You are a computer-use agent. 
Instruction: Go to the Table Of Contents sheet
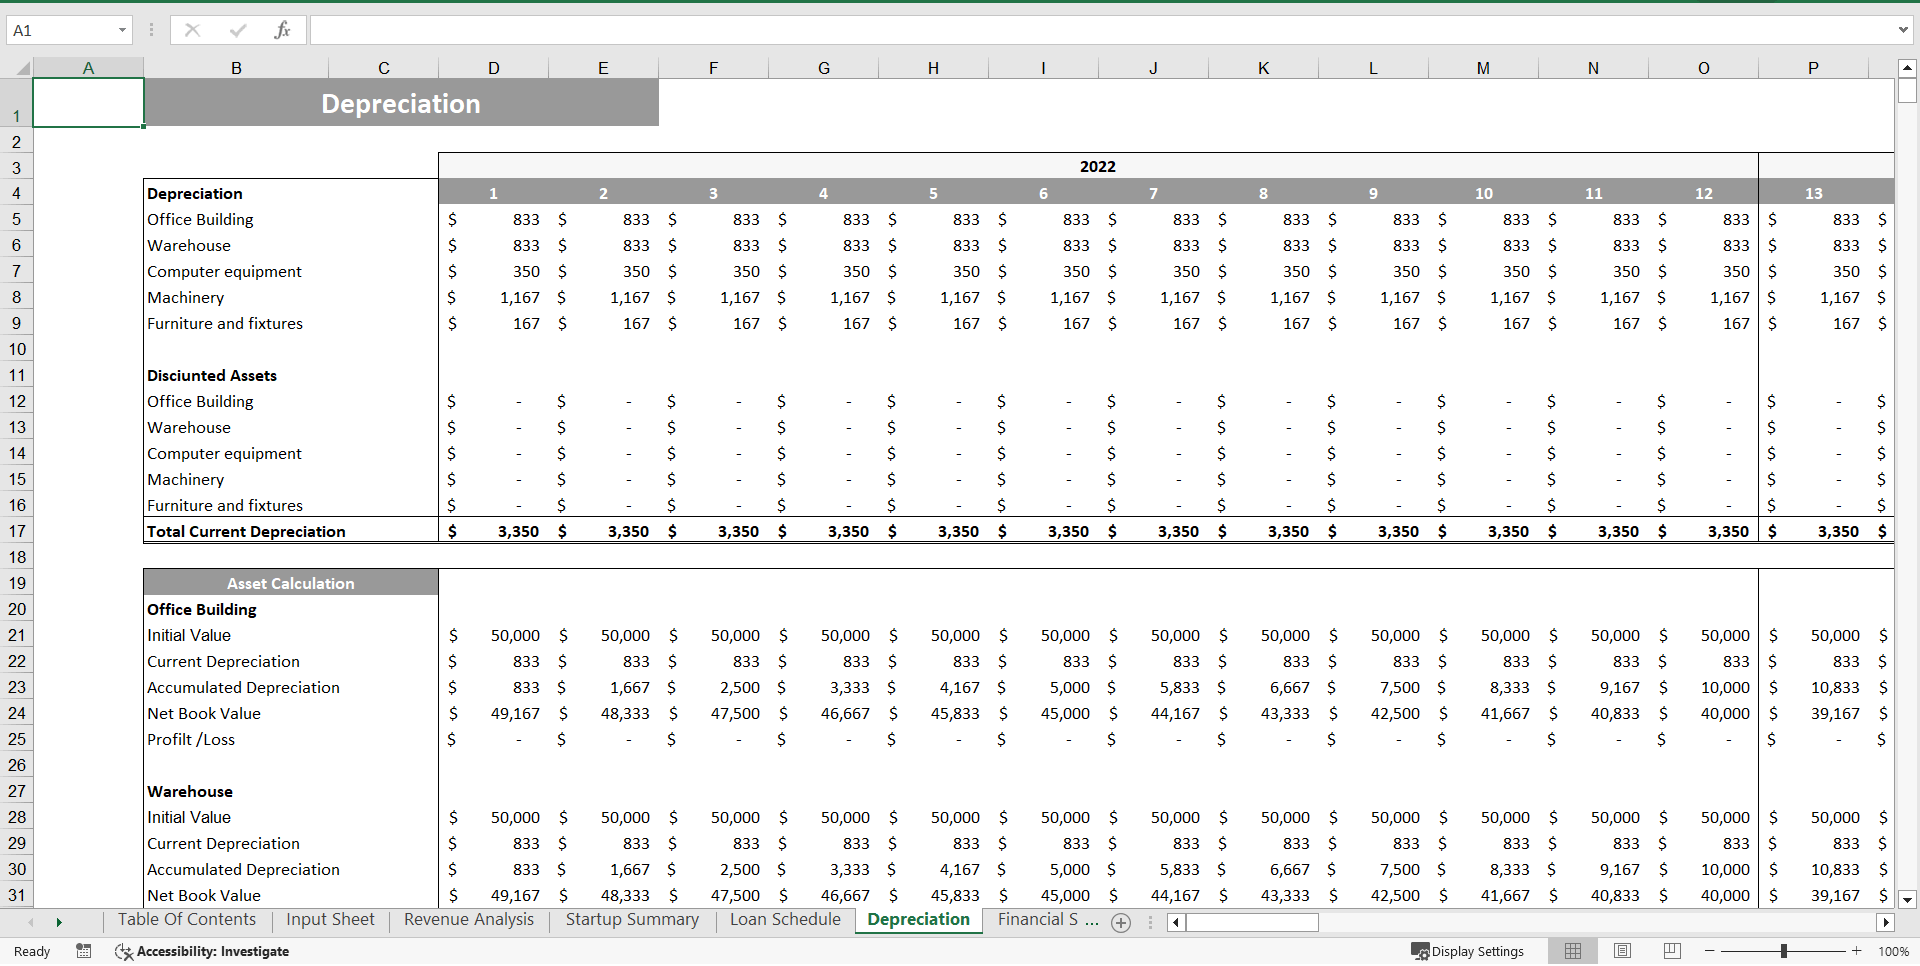[186, 920]
